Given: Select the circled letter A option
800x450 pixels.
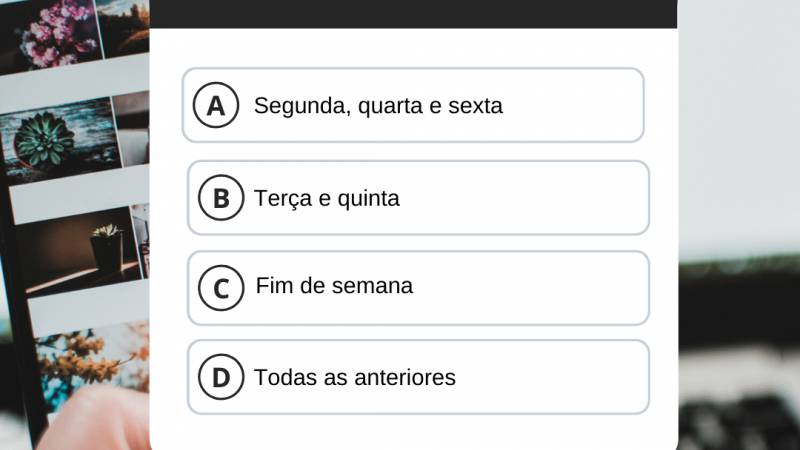Looking at the screenshot, I should pos(216,105).
